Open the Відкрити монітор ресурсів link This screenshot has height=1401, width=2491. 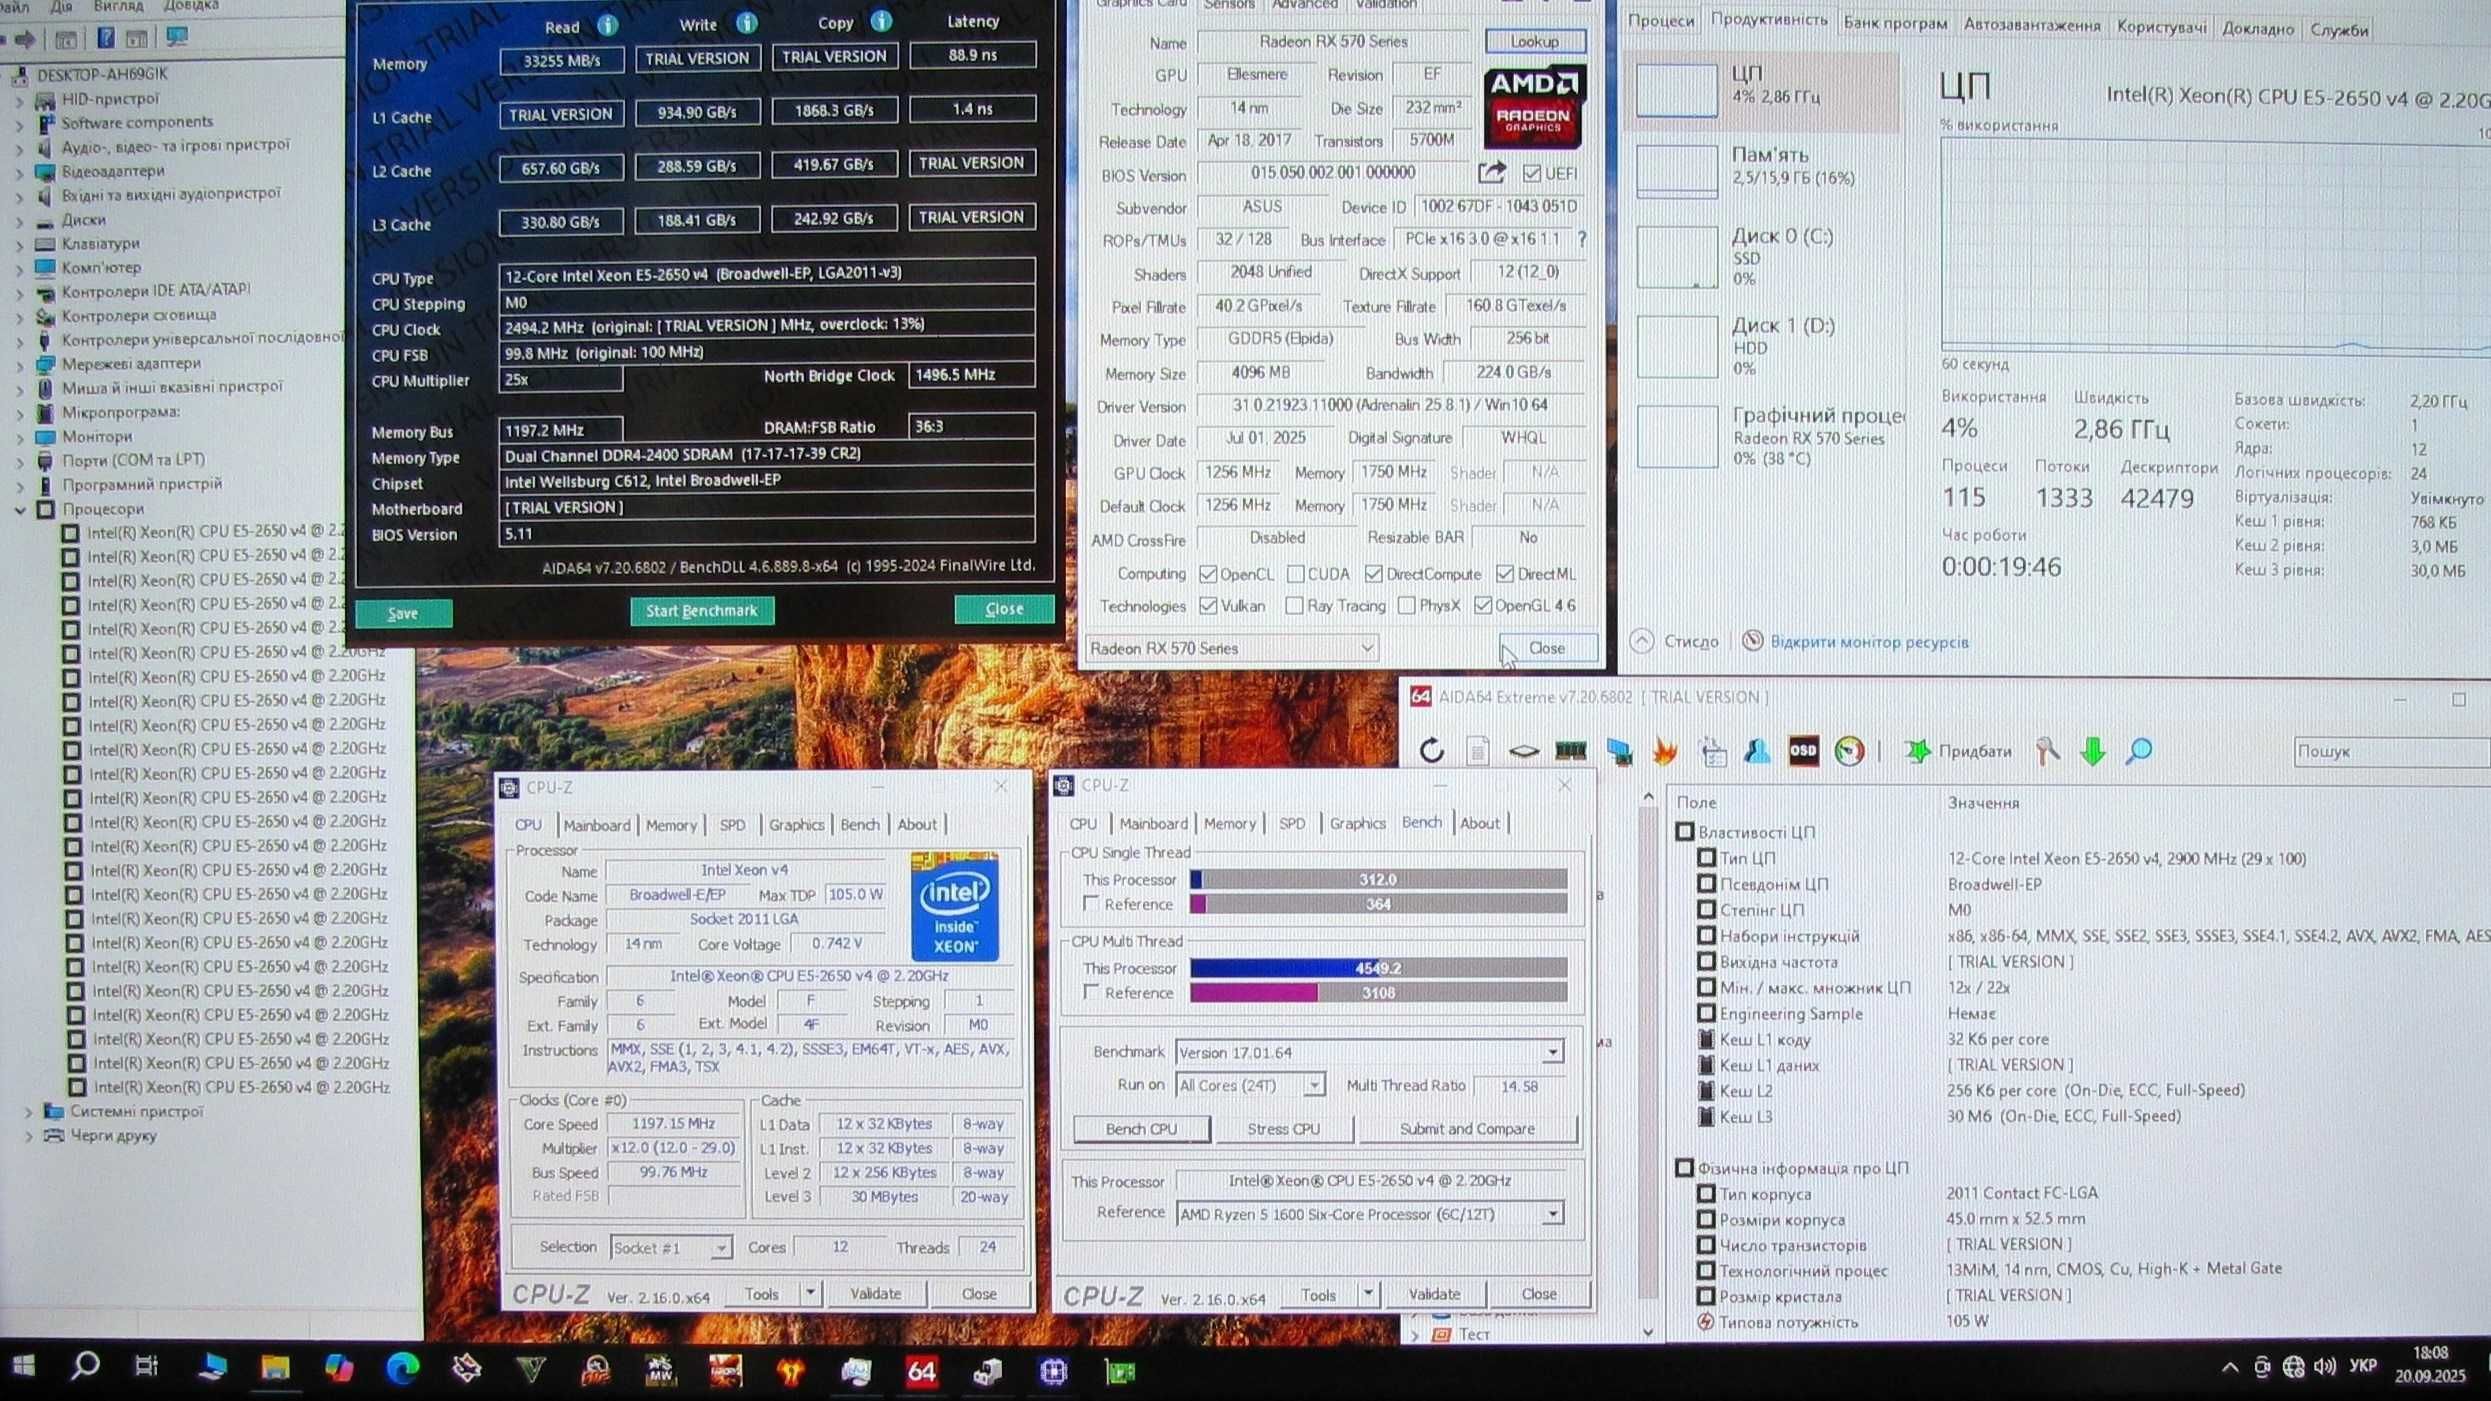[x=1868, y=642]
